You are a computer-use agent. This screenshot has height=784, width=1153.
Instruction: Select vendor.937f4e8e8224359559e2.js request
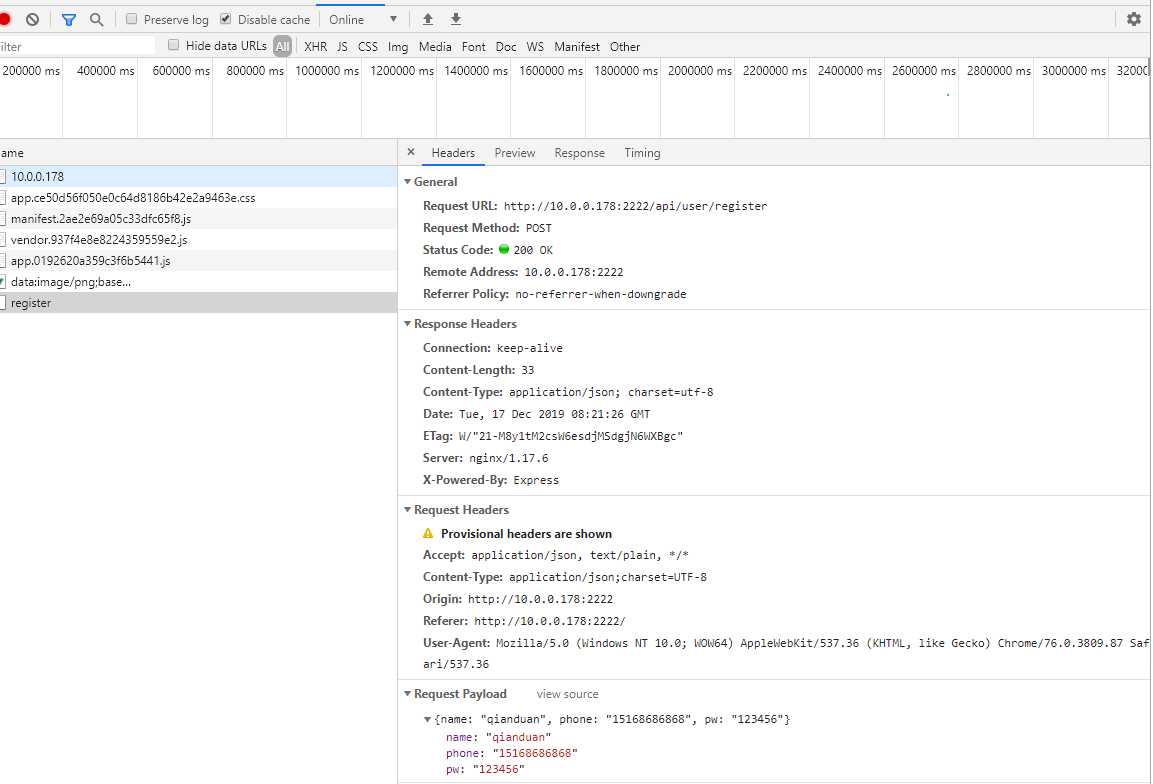pyautogui.click(x=199, y=240)
